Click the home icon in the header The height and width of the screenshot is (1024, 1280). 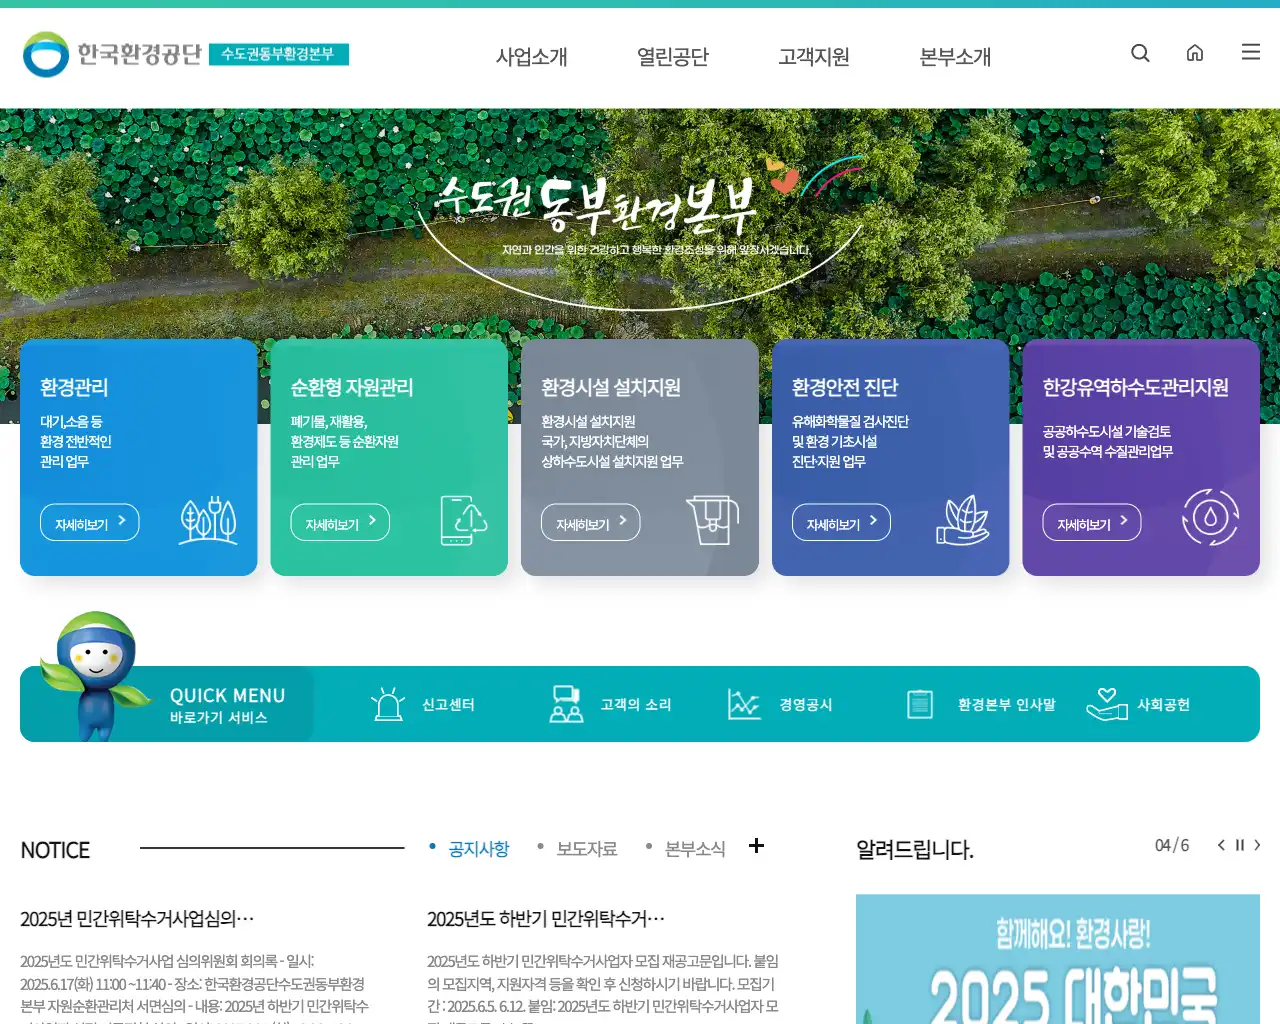pos(1195,53)
